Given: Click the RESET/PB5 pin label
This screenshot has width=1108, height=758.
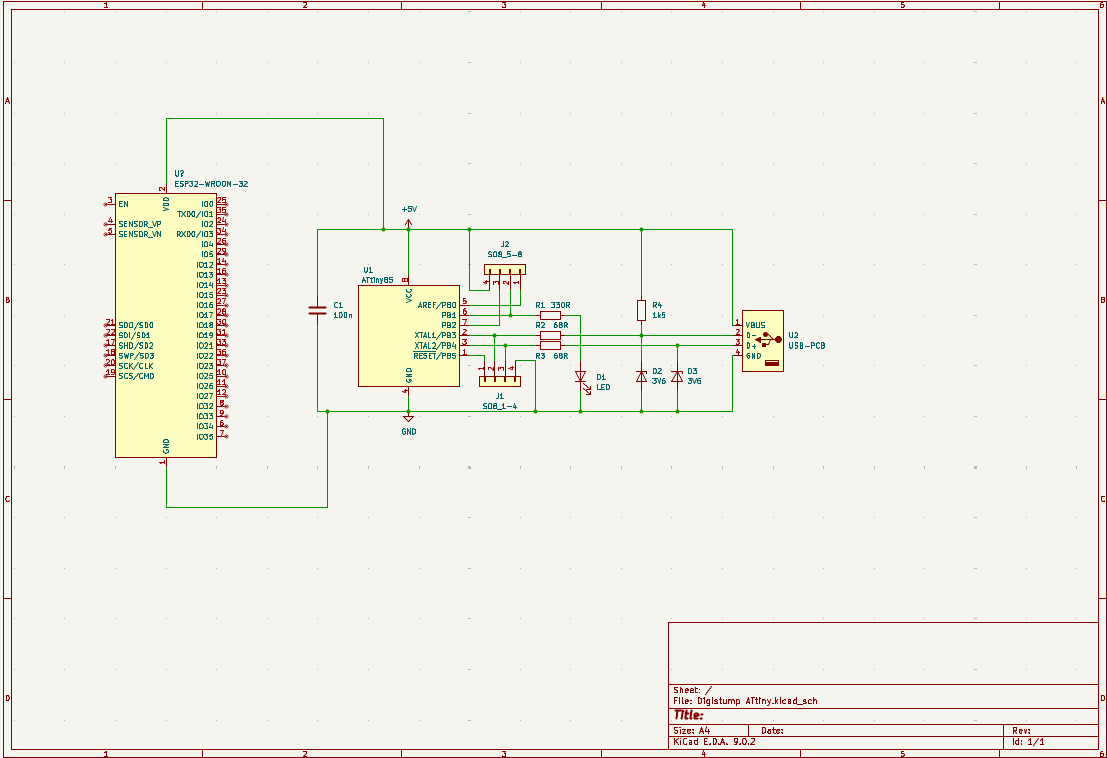Looking at the screenshot, I should point(435,356).
